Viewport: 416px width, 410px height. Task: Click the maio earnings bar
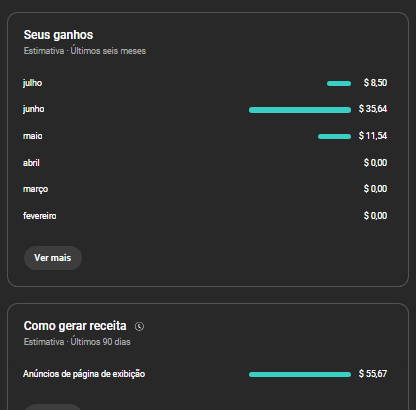pos(334,137)
